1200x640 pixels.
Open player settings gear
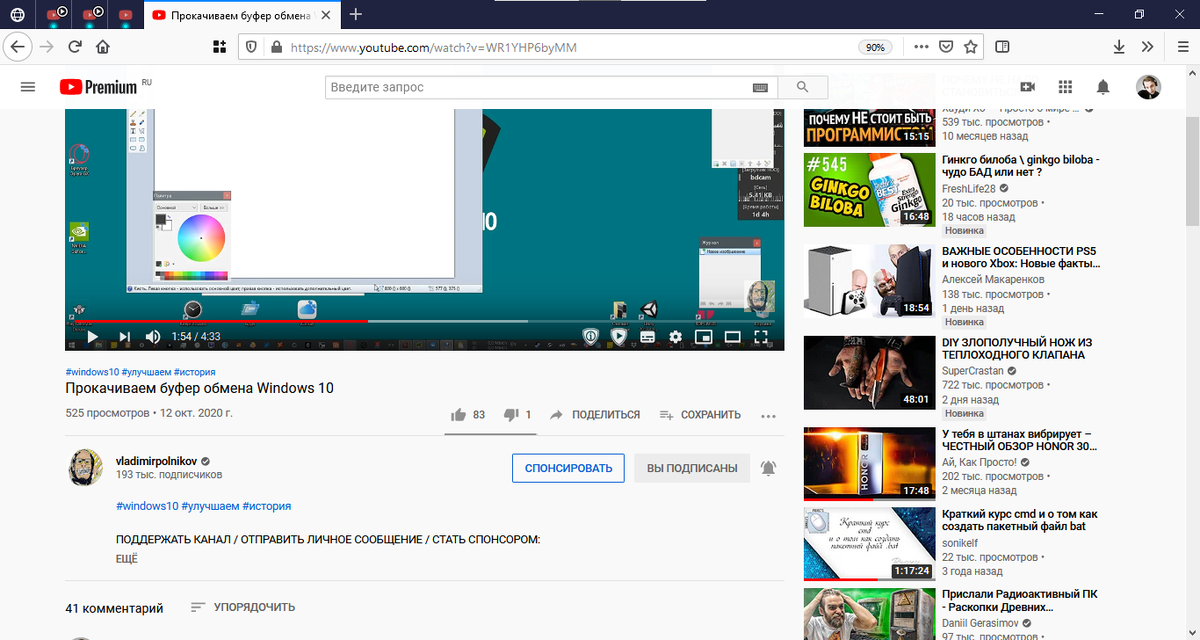675,337
